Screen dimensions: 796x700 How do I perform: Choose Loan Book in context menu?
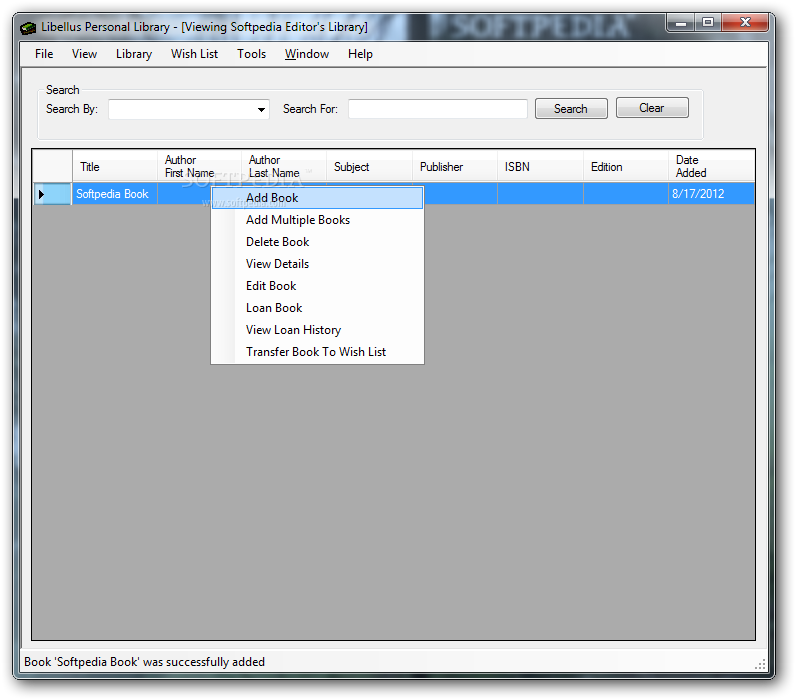pos(317,308)
